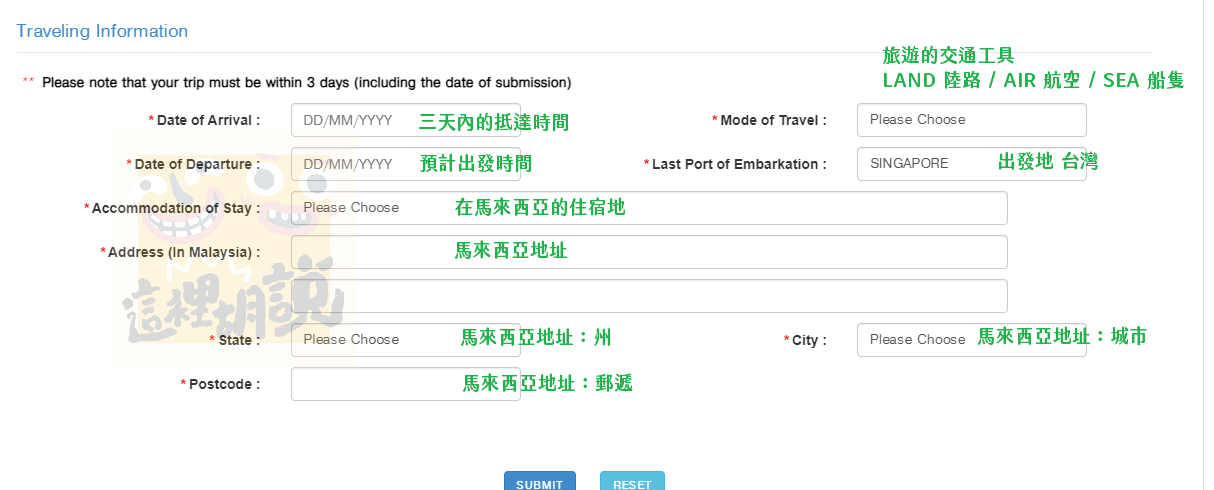
Task: Click the Address (In Malaysia) label
Action: click(184, 252)
